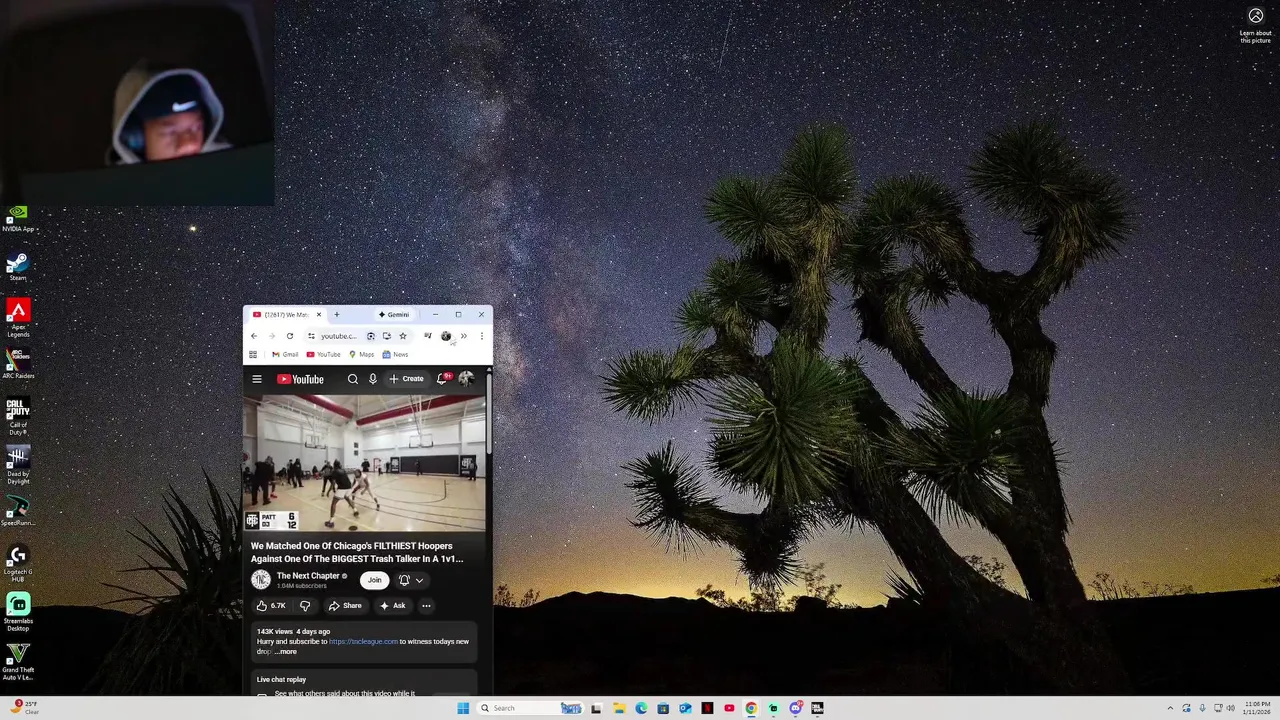Screen dimensions: 1280x720
Task: Toggle channel notification bell beside Join
Action: click(x=410, y=580)
